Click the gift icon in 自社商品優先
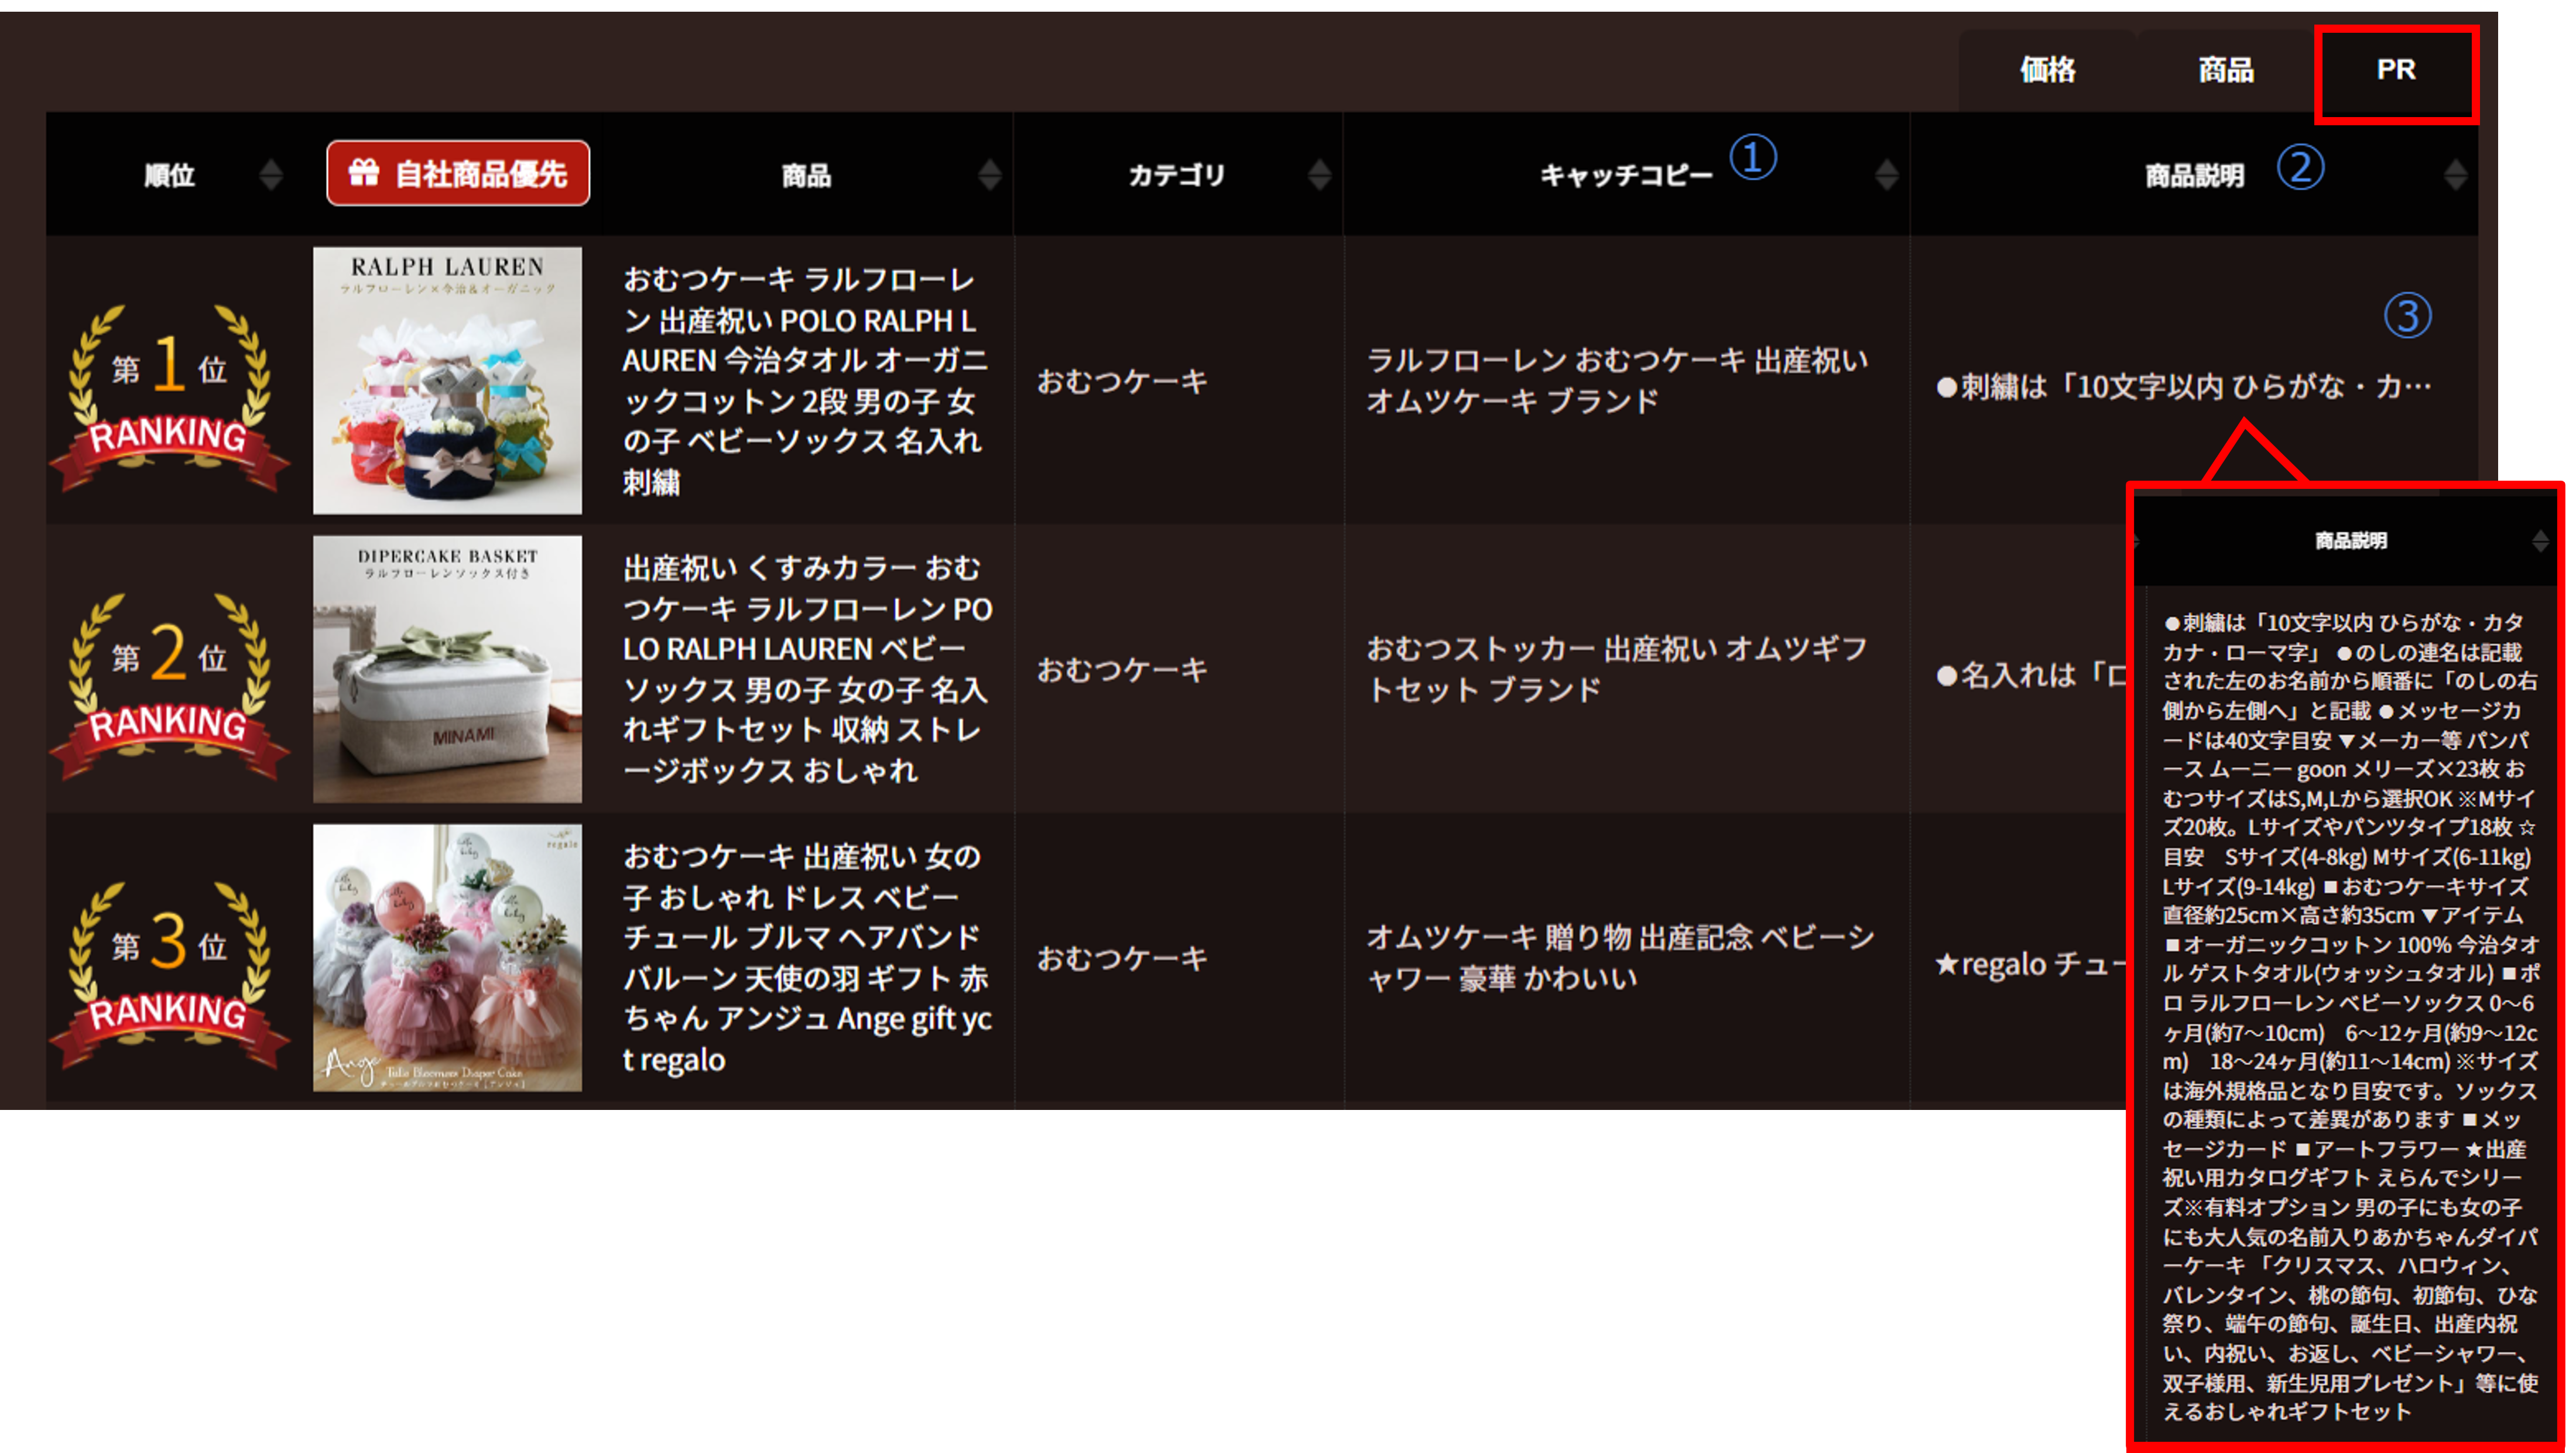Screen dimensions: 2576x1453 click(x=363, y=173)
